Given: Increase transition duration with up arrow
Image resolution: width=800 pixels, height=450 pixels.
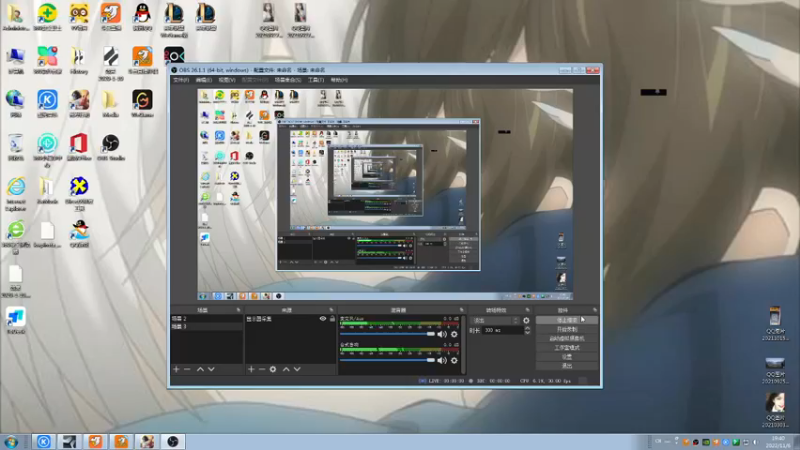Looking at the screenshot, I should point(527,329).
